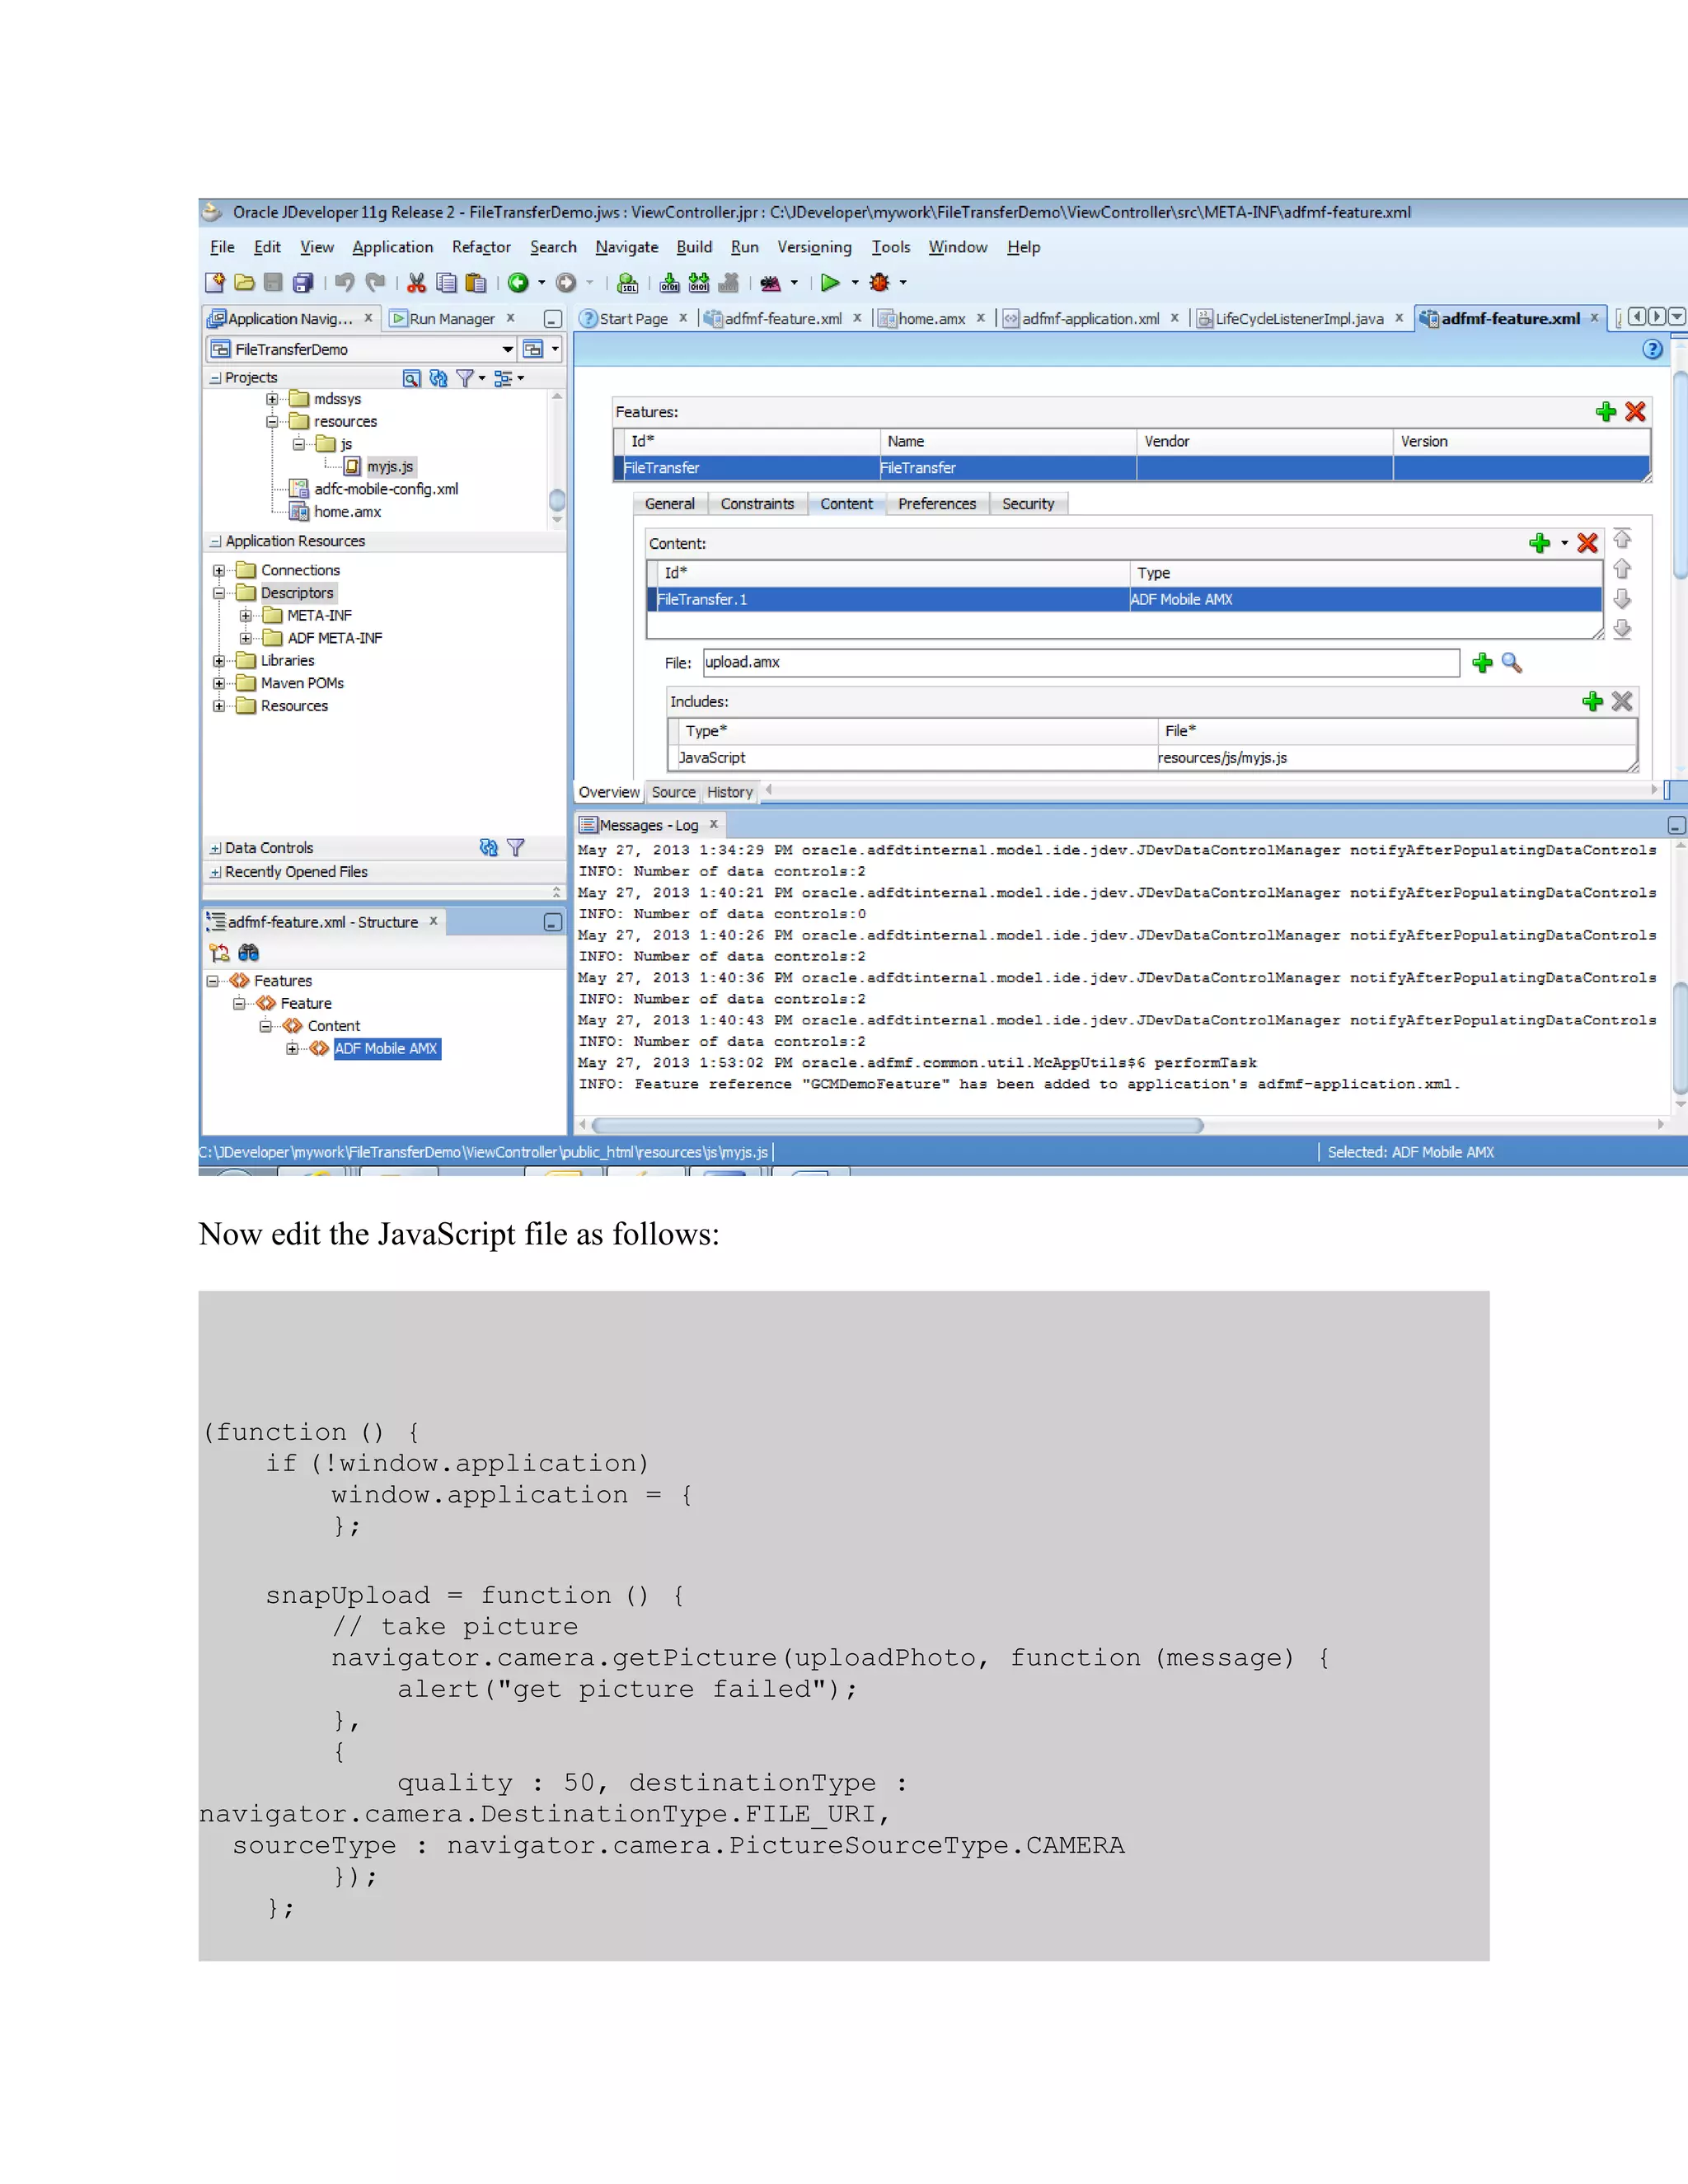Click the Projects filter funnel icon
1688x2184 pixels.
(465, 378)
